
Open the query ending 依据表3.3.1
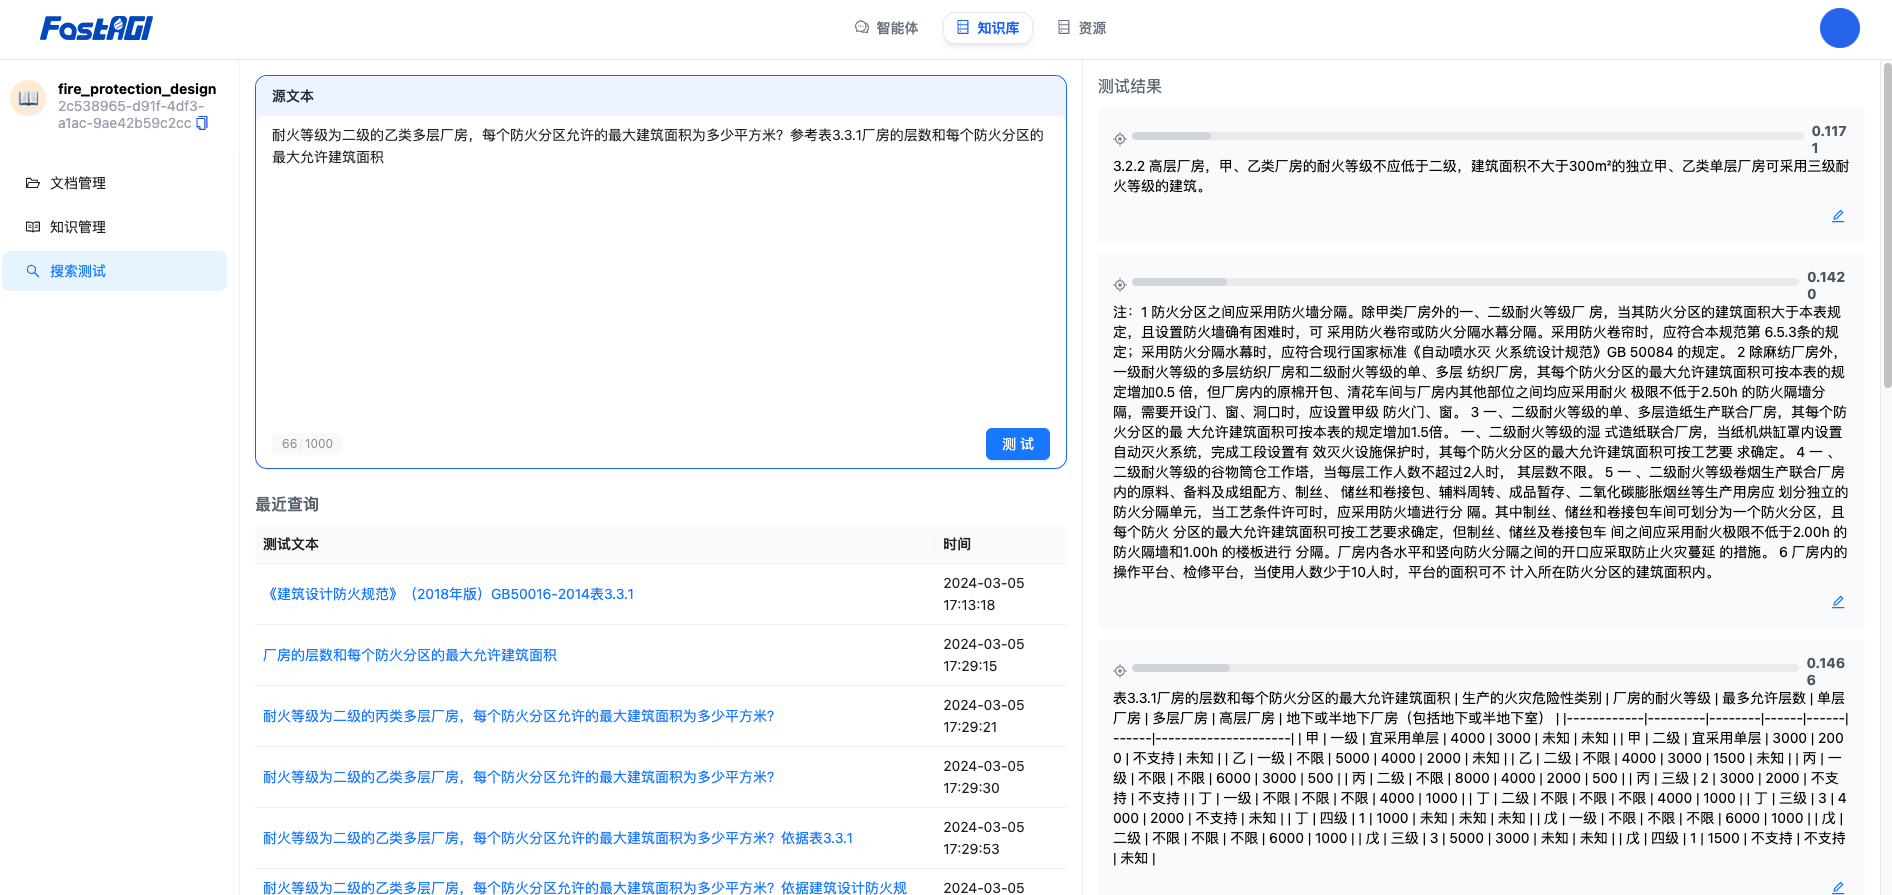(558, 838)
